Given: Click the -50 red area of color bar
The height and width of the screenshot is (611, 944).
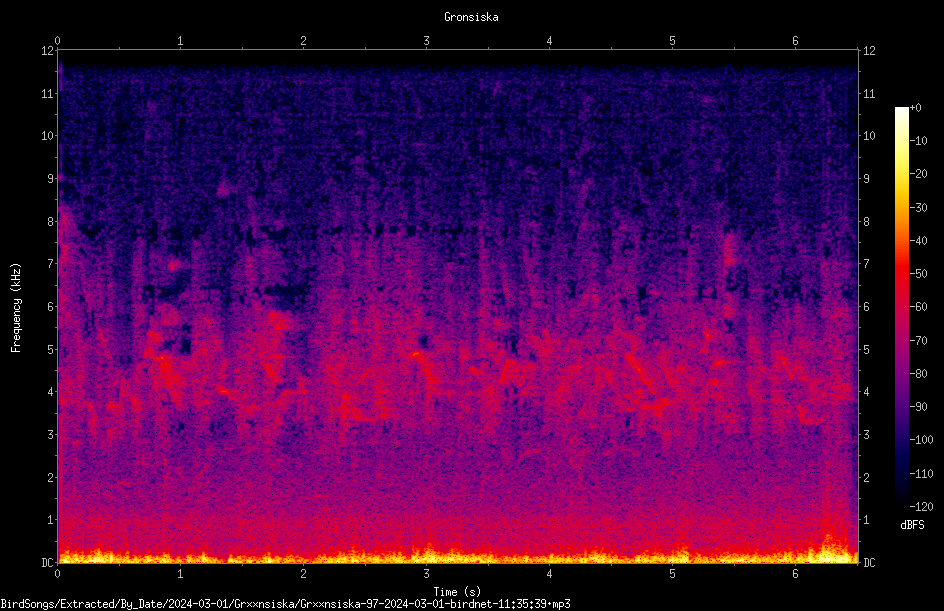Looking at the screenshot, I should (x=901, y=273).
